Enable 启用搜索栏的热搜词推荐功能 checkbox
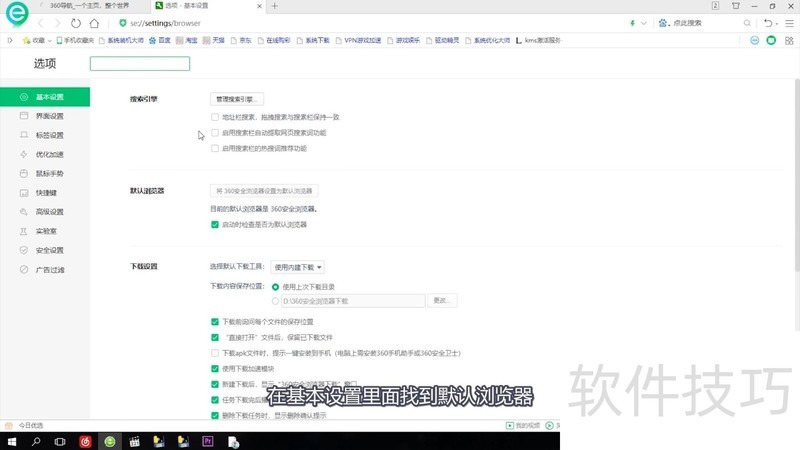Image resolution: width=800 pixels, height=450 pixels. (215, 148)
